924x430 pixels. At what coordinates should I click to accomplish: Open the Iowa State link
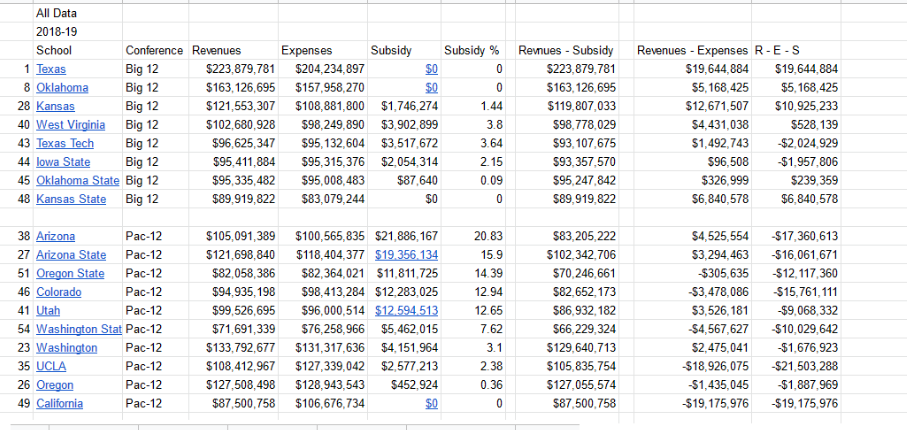(x=62, y=162)
